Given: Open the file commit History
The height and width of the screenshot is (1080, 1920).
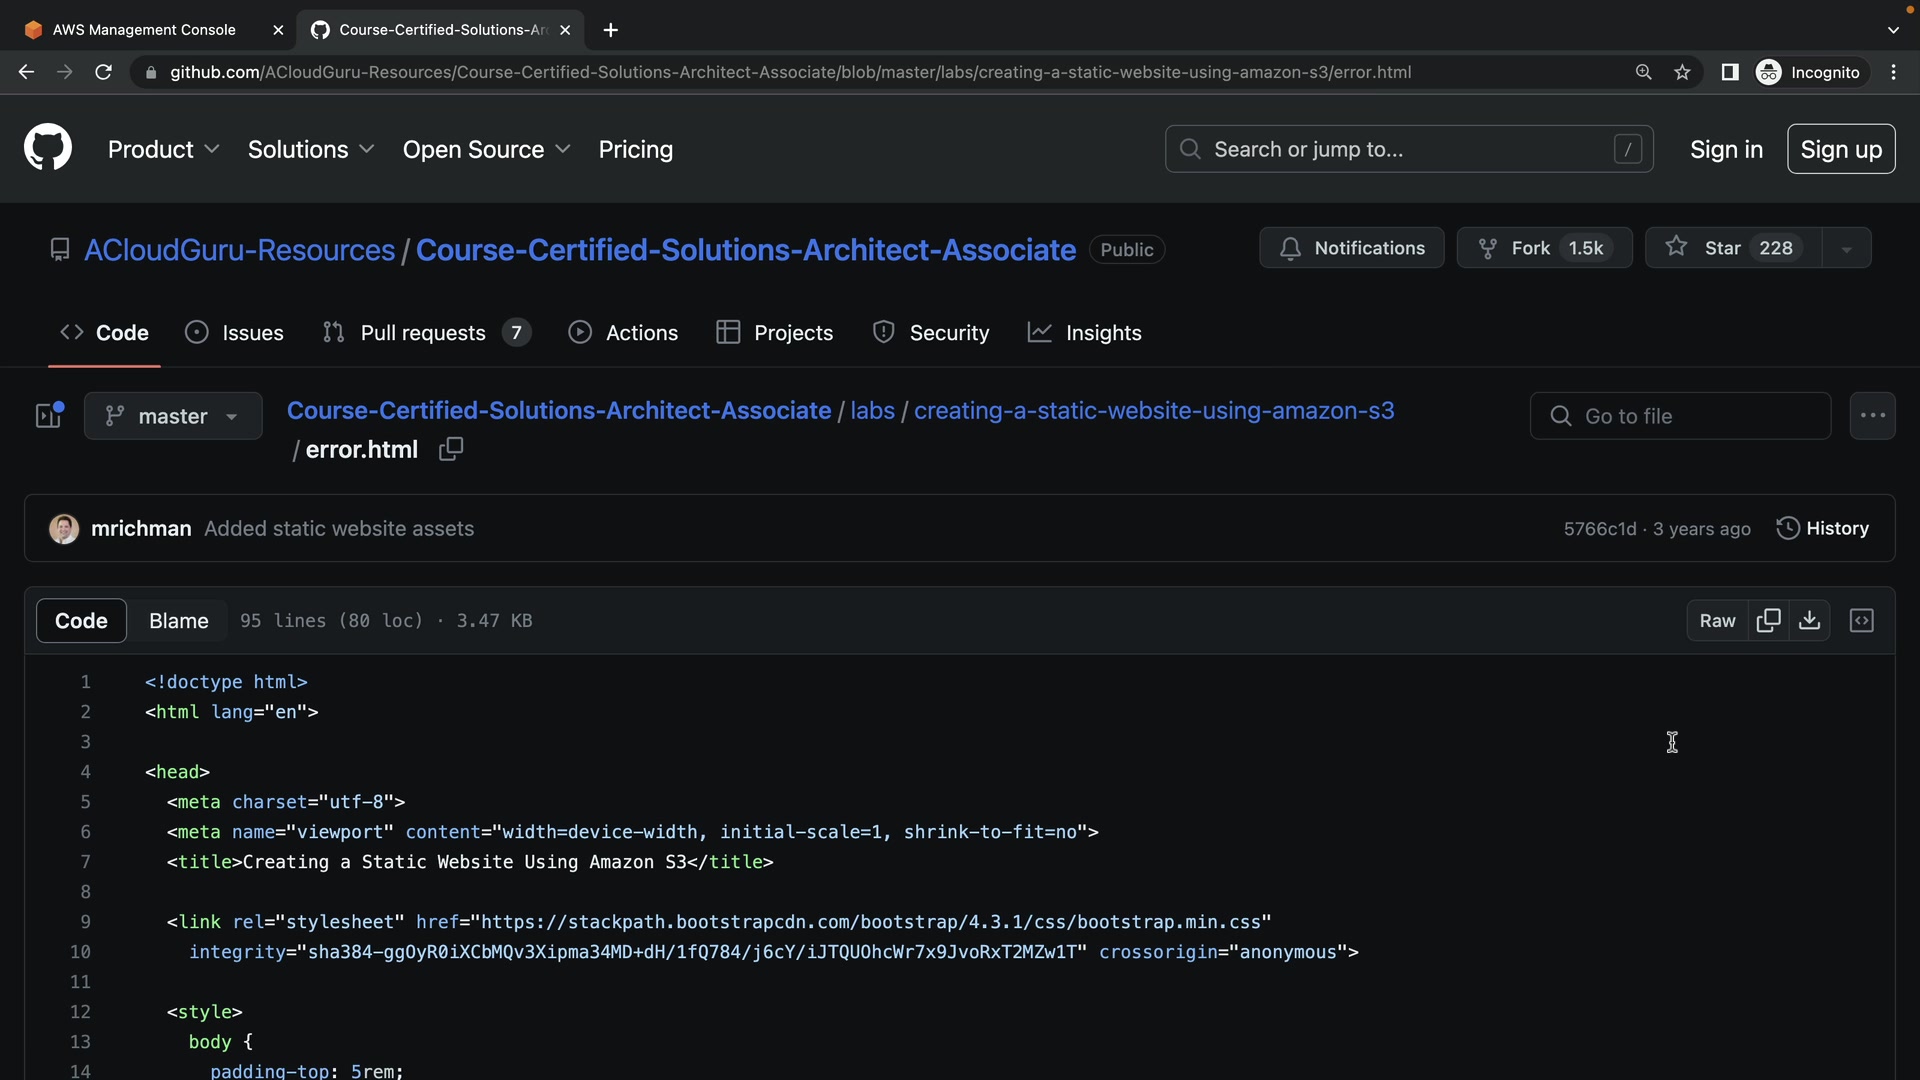Looking at the screenshot, I should click(1822, 528).
